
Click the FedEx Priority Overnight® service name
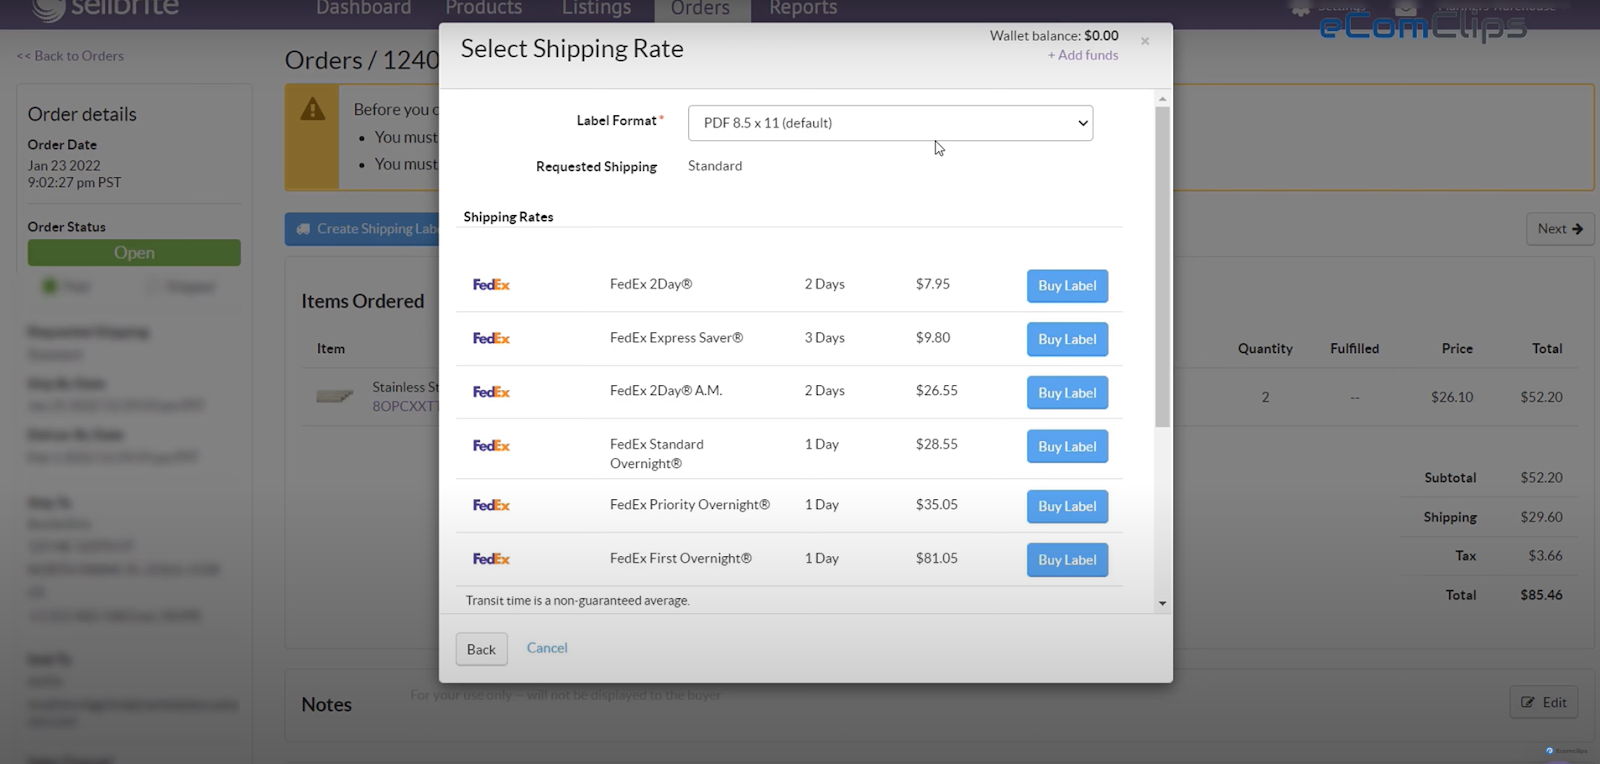click(x=690, y=505)
